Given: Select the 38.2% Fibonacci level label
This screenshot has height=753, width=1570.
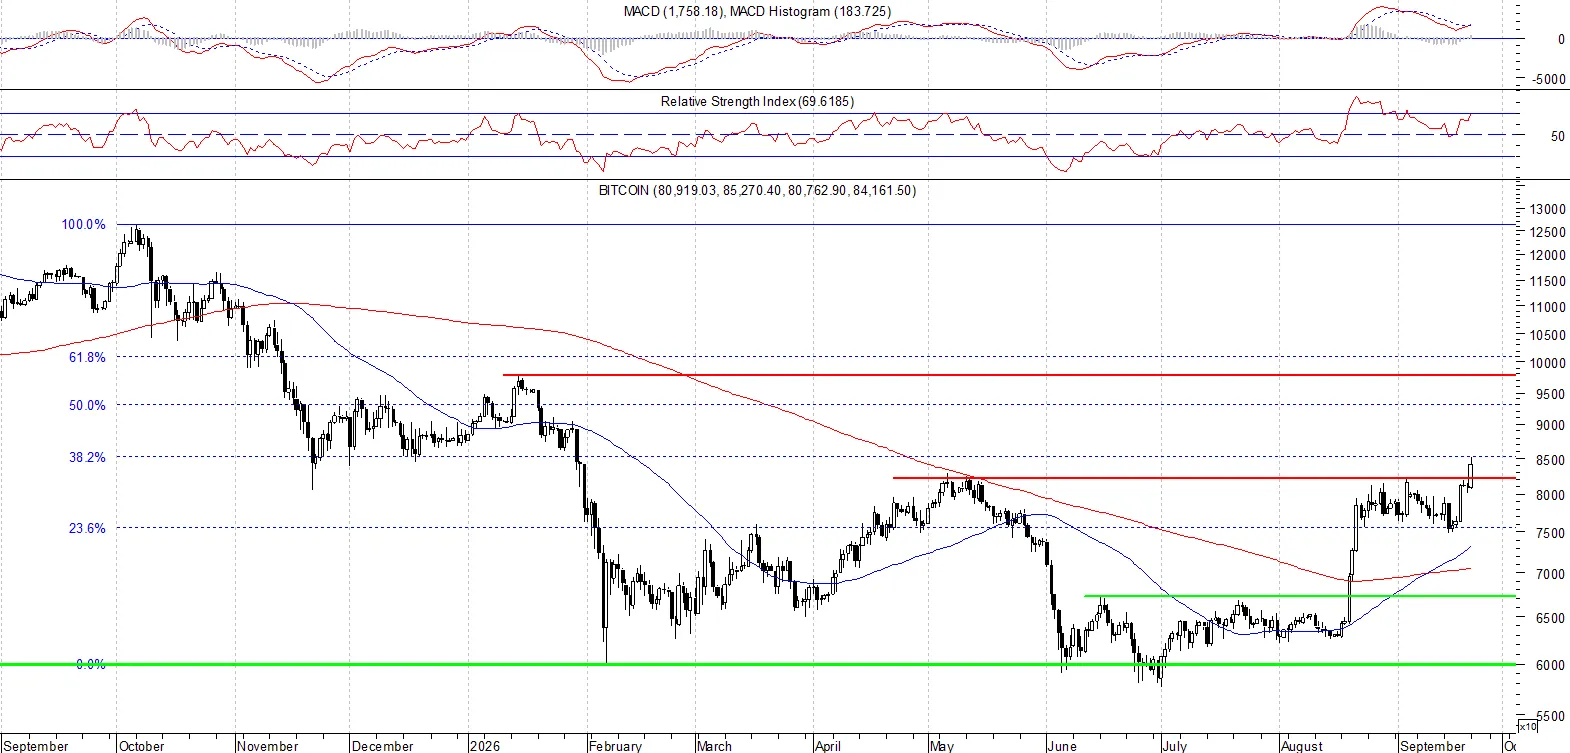Looking at the screenshot, I should (x=87, y=457).
